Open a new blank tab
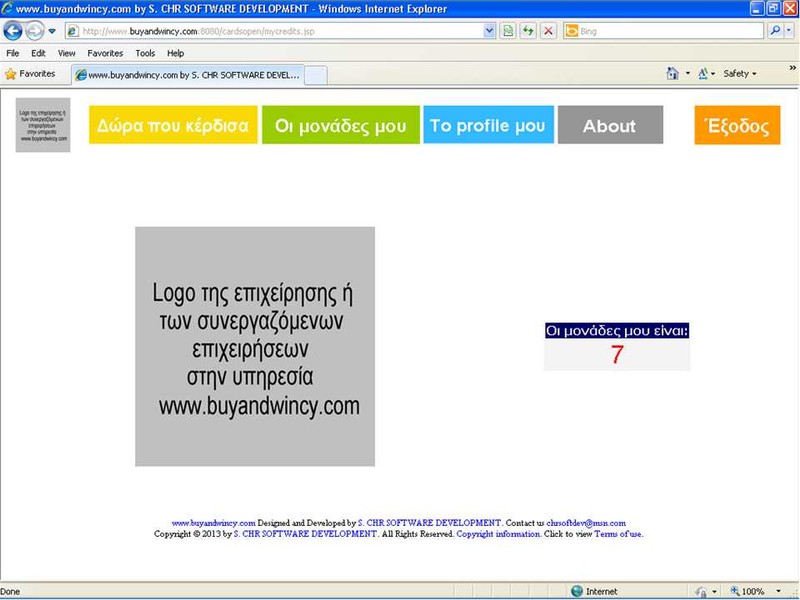 click(316, 76)
